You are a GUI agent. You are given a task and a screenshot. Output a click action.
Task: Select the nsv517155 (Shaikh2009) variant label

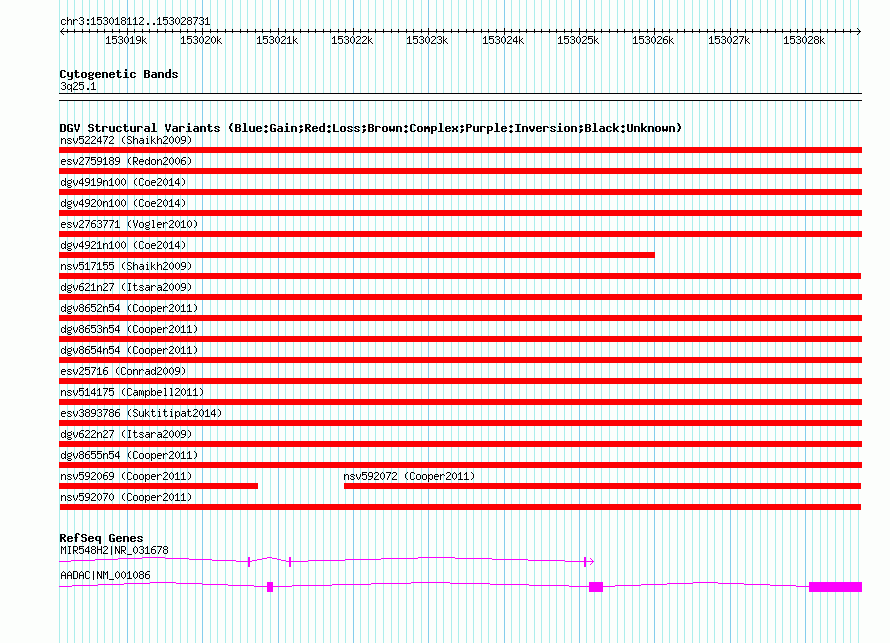click(126, 266)
